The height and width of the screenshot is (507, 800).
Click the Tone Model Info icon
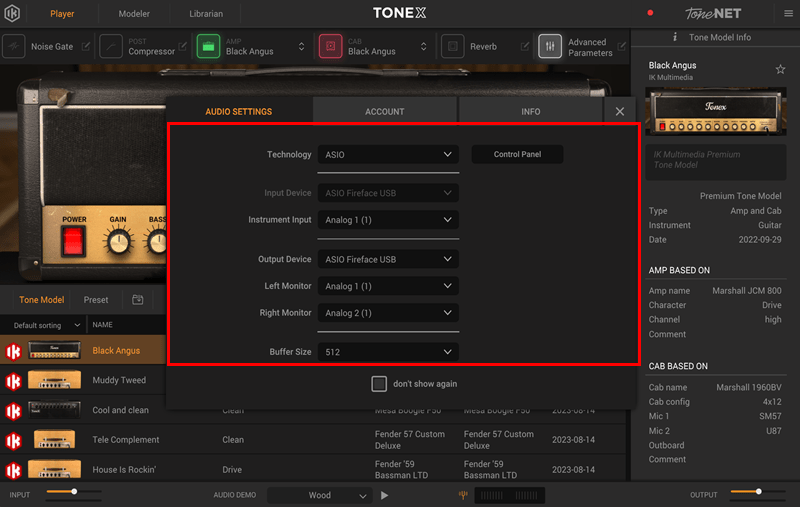674,37
